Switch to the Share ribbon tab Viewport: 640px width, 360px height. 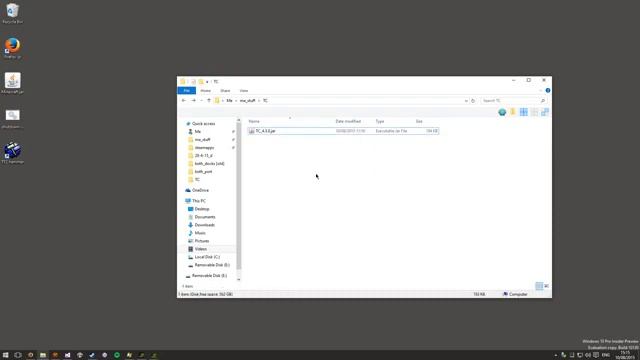(225, 91)
